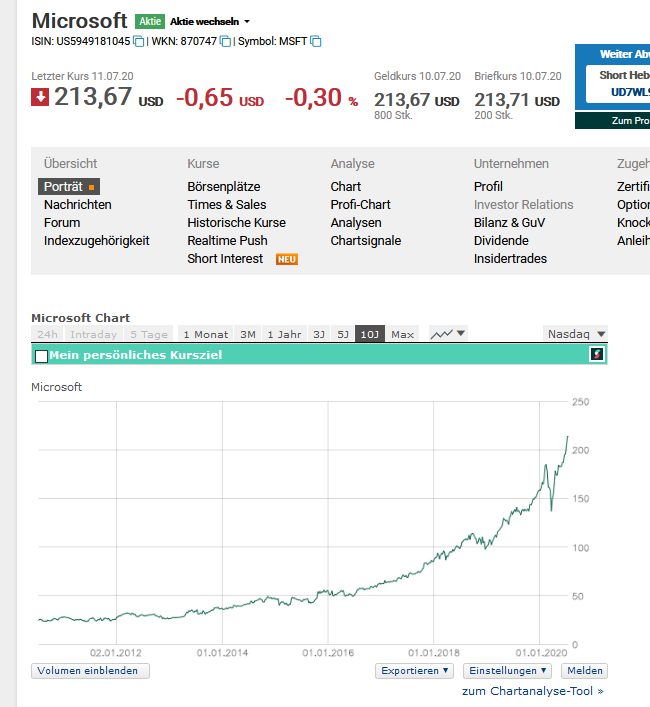
Task: Open chart type dropdown arrow
Action: [x=461, y=334]
